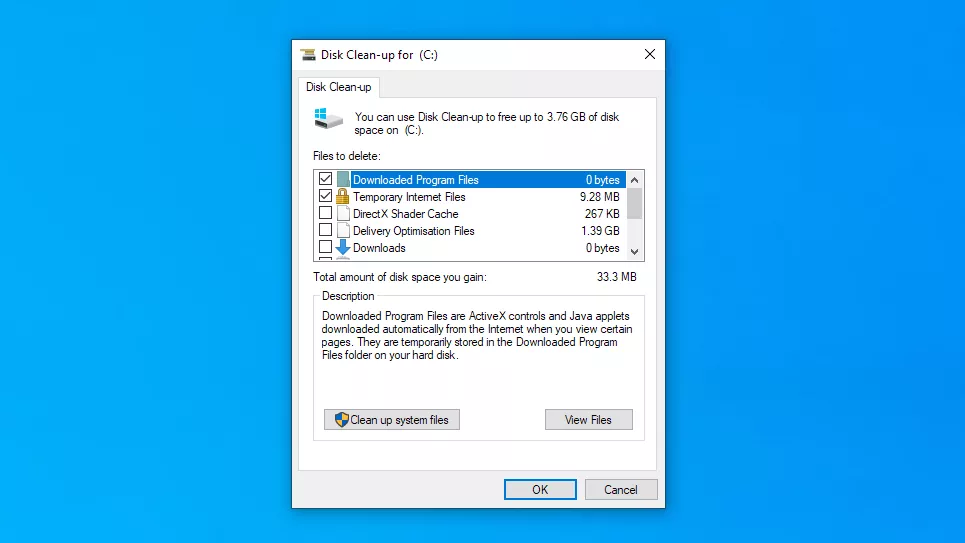Click the 33.3 MB total value
Viewport: 965px width, 543px height.
617,277
